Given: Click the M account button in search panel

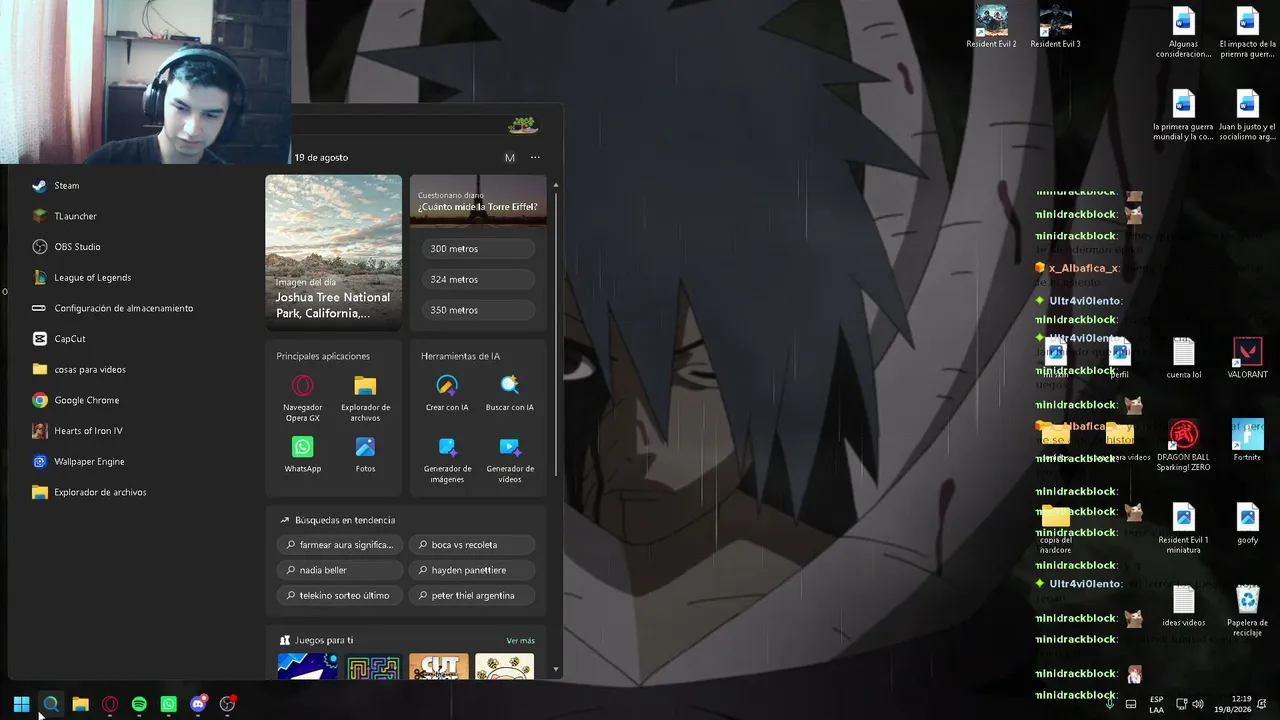Looking at the screenshot, I should coord(509,157).
